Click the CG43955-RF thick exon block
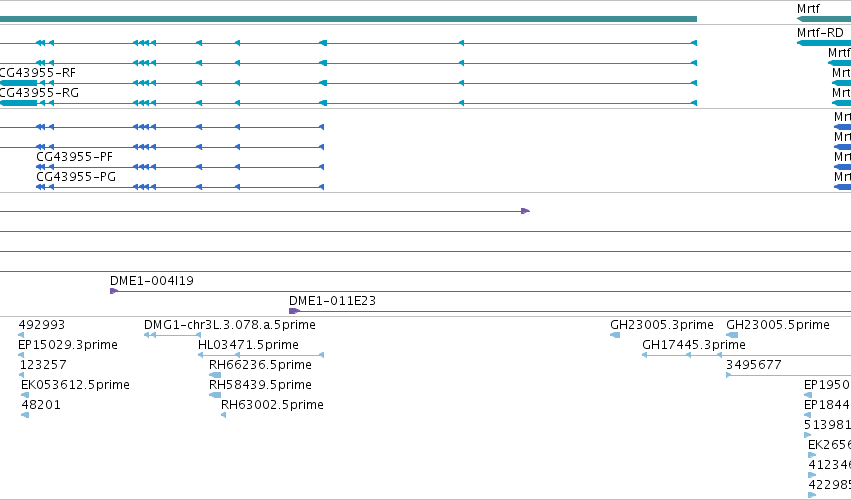Viewport: 851px width, 500px height. click(x=18, y=83)
